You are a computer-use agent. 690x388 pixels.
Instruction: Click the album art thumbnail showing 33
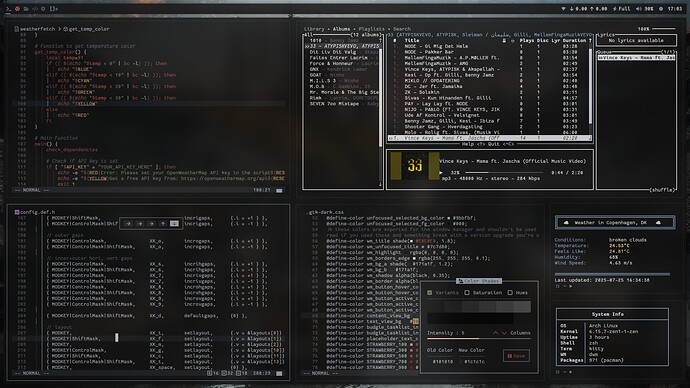pyautogui.click(x=415, y=165)
